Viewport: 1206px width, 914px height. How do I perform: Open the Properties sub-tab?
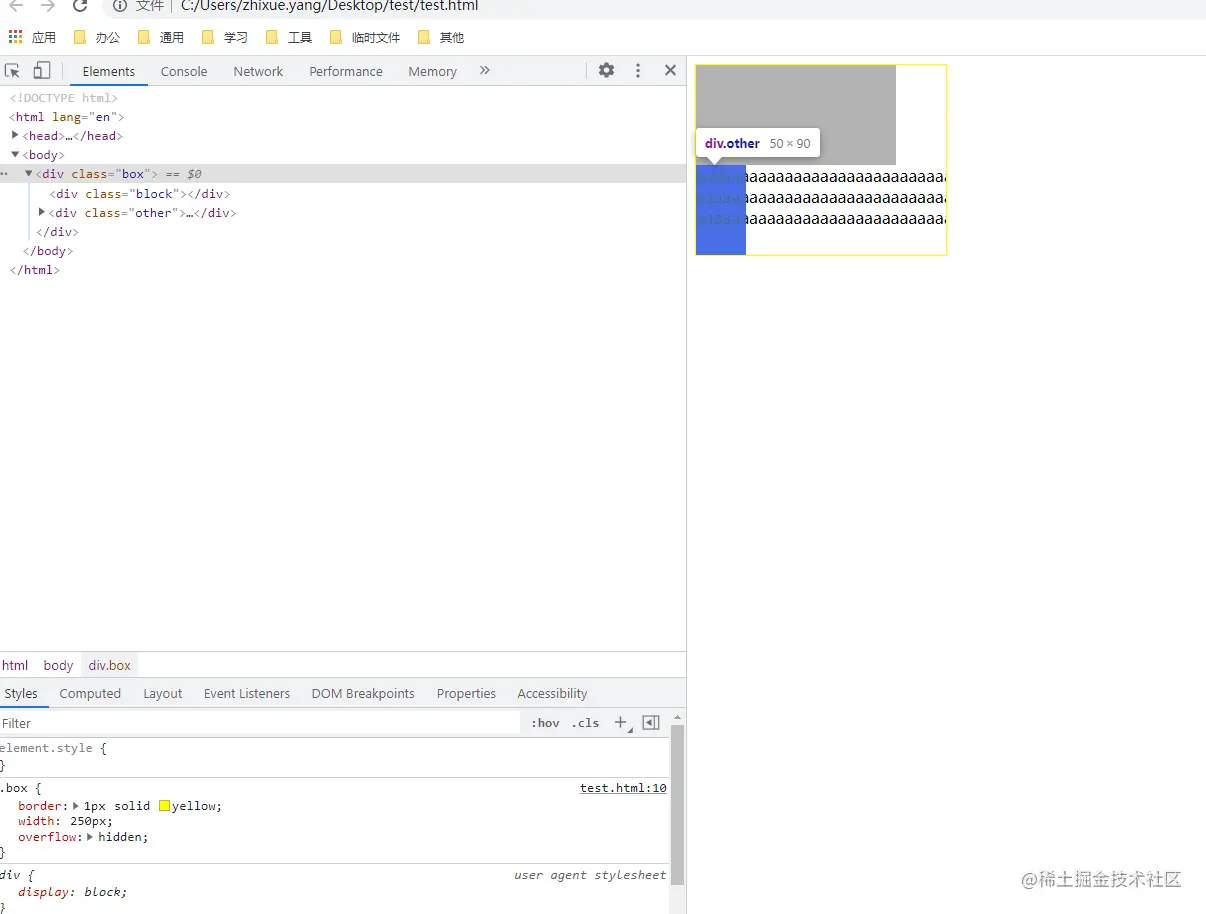tap(466, 693)
